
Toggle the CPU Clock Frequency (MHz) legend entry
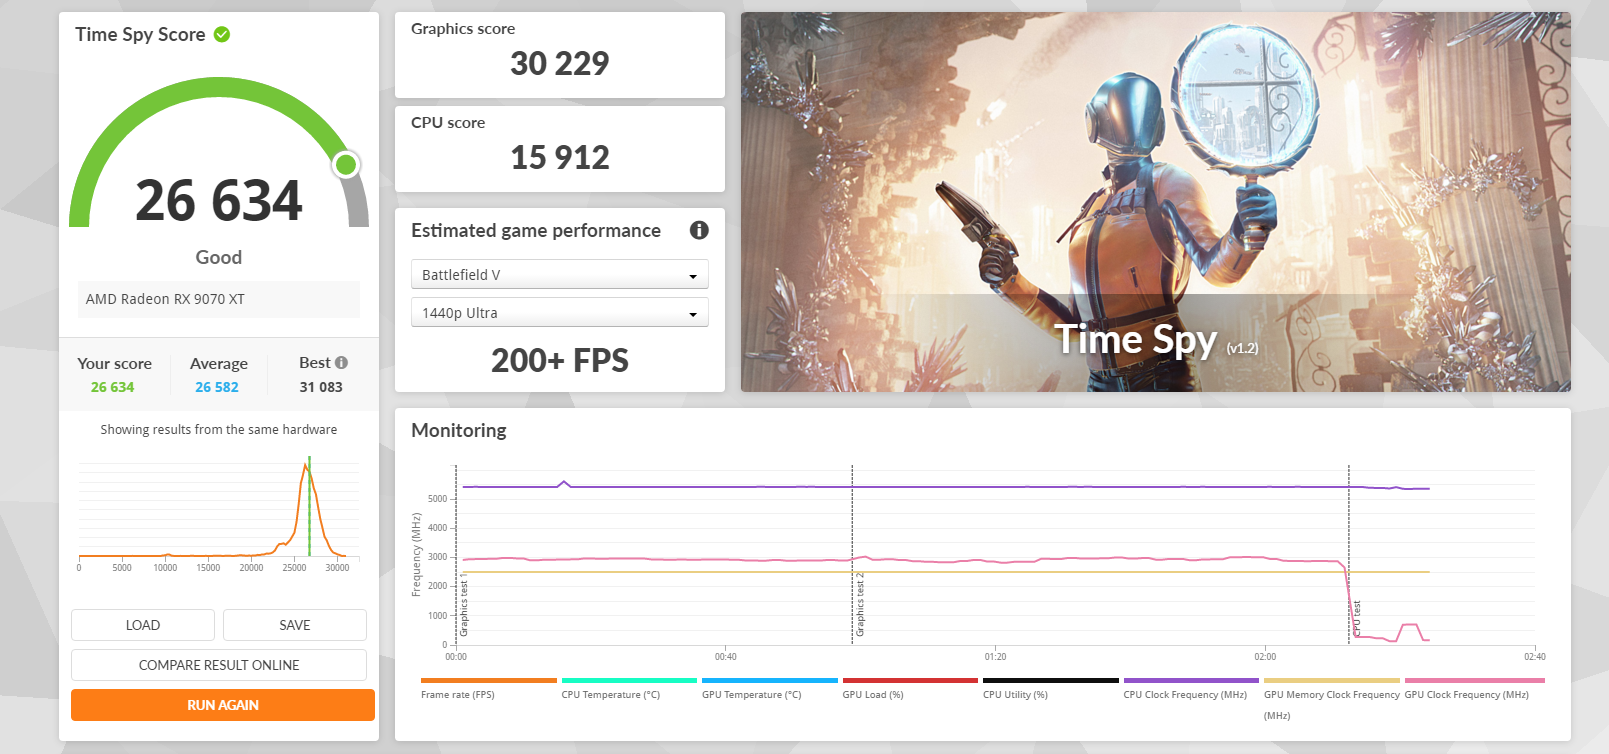1185,695
